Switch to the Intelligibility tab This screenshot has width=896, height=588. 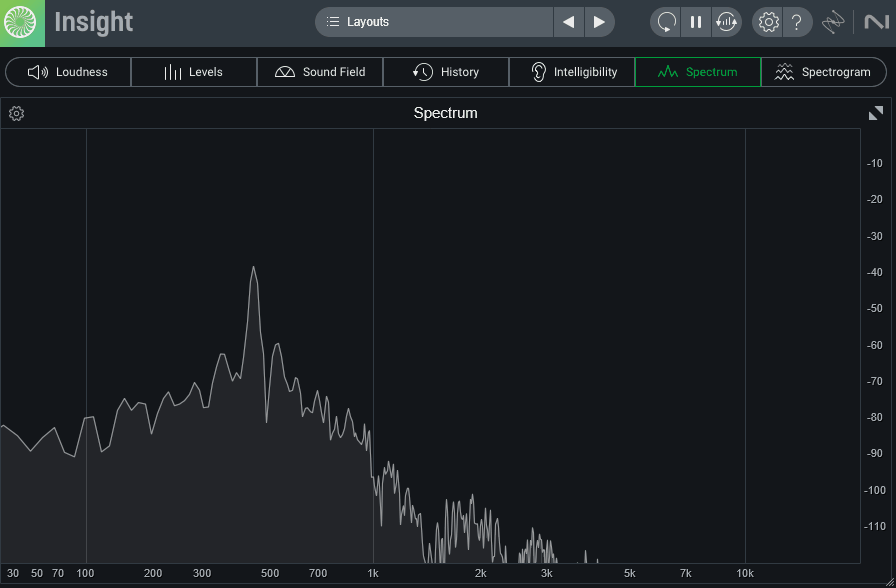(x=572, y=72)
